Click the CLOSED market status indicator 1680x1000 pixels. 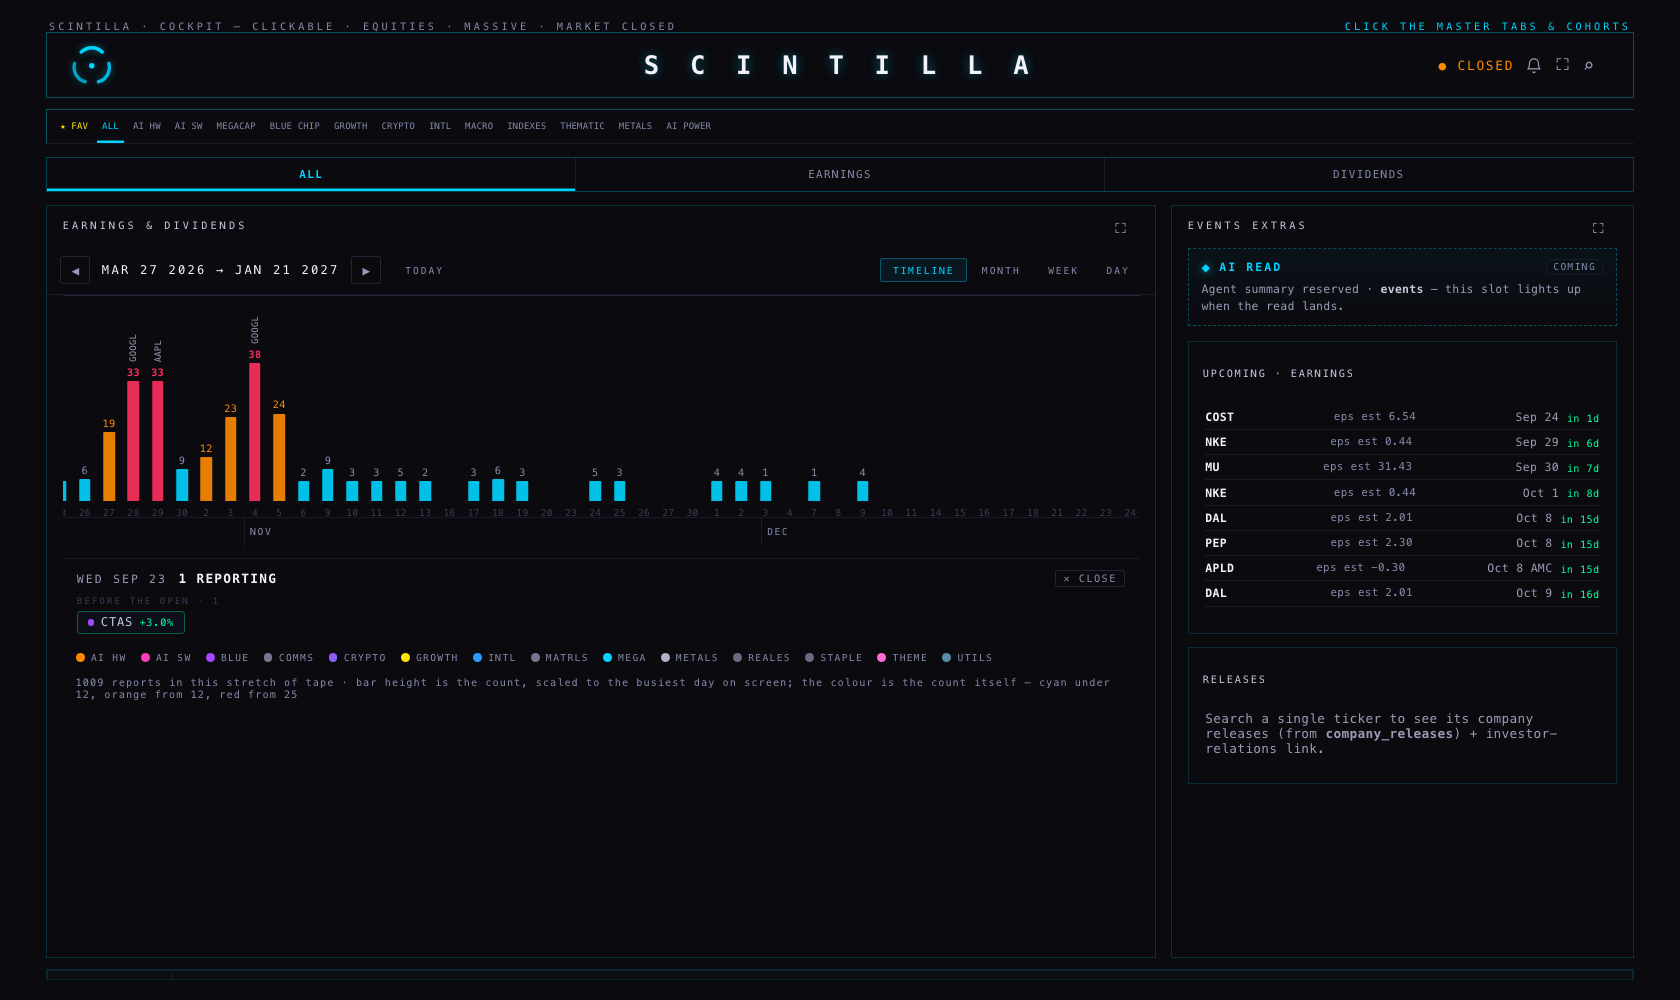point(1476,66)
